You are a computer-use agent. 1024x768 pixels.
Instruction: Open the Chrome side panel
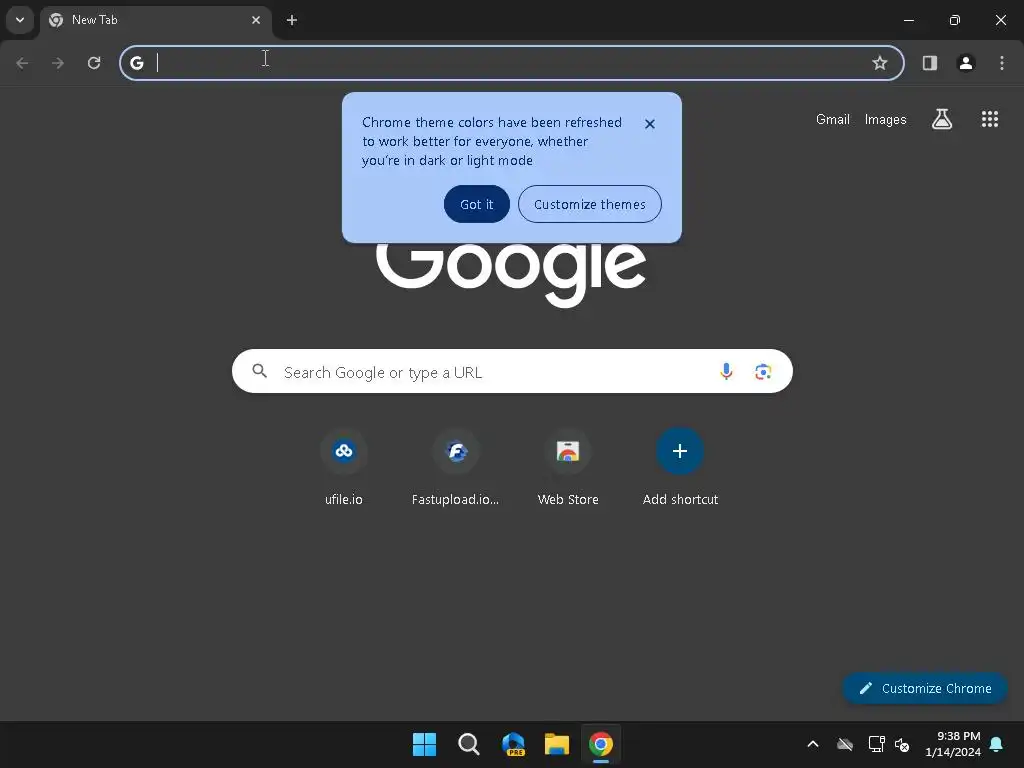point(930,63)
